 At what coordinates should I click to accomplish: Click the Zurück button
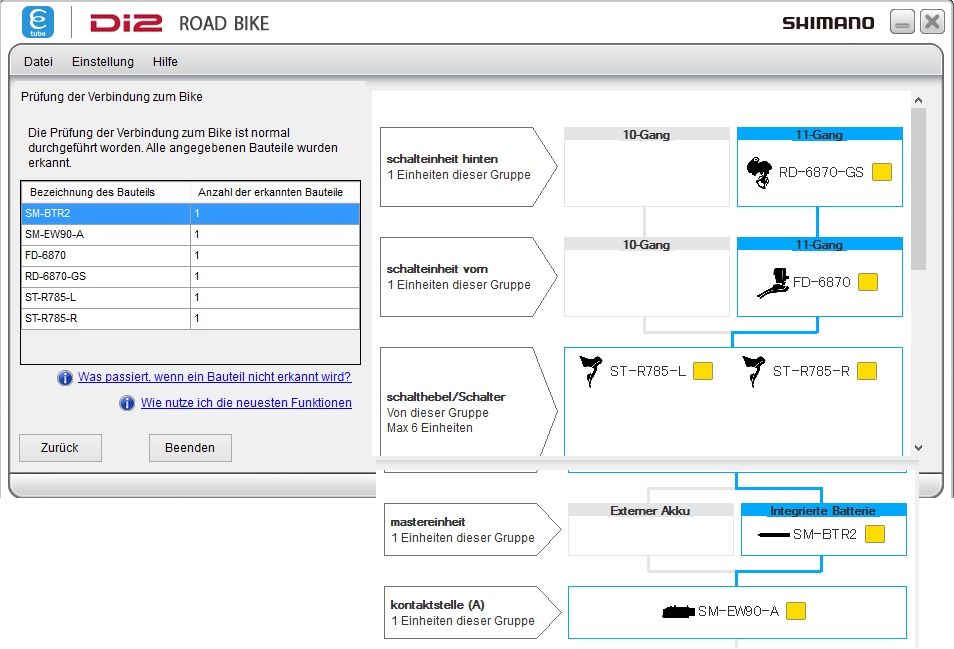click(x=60, y=448)
